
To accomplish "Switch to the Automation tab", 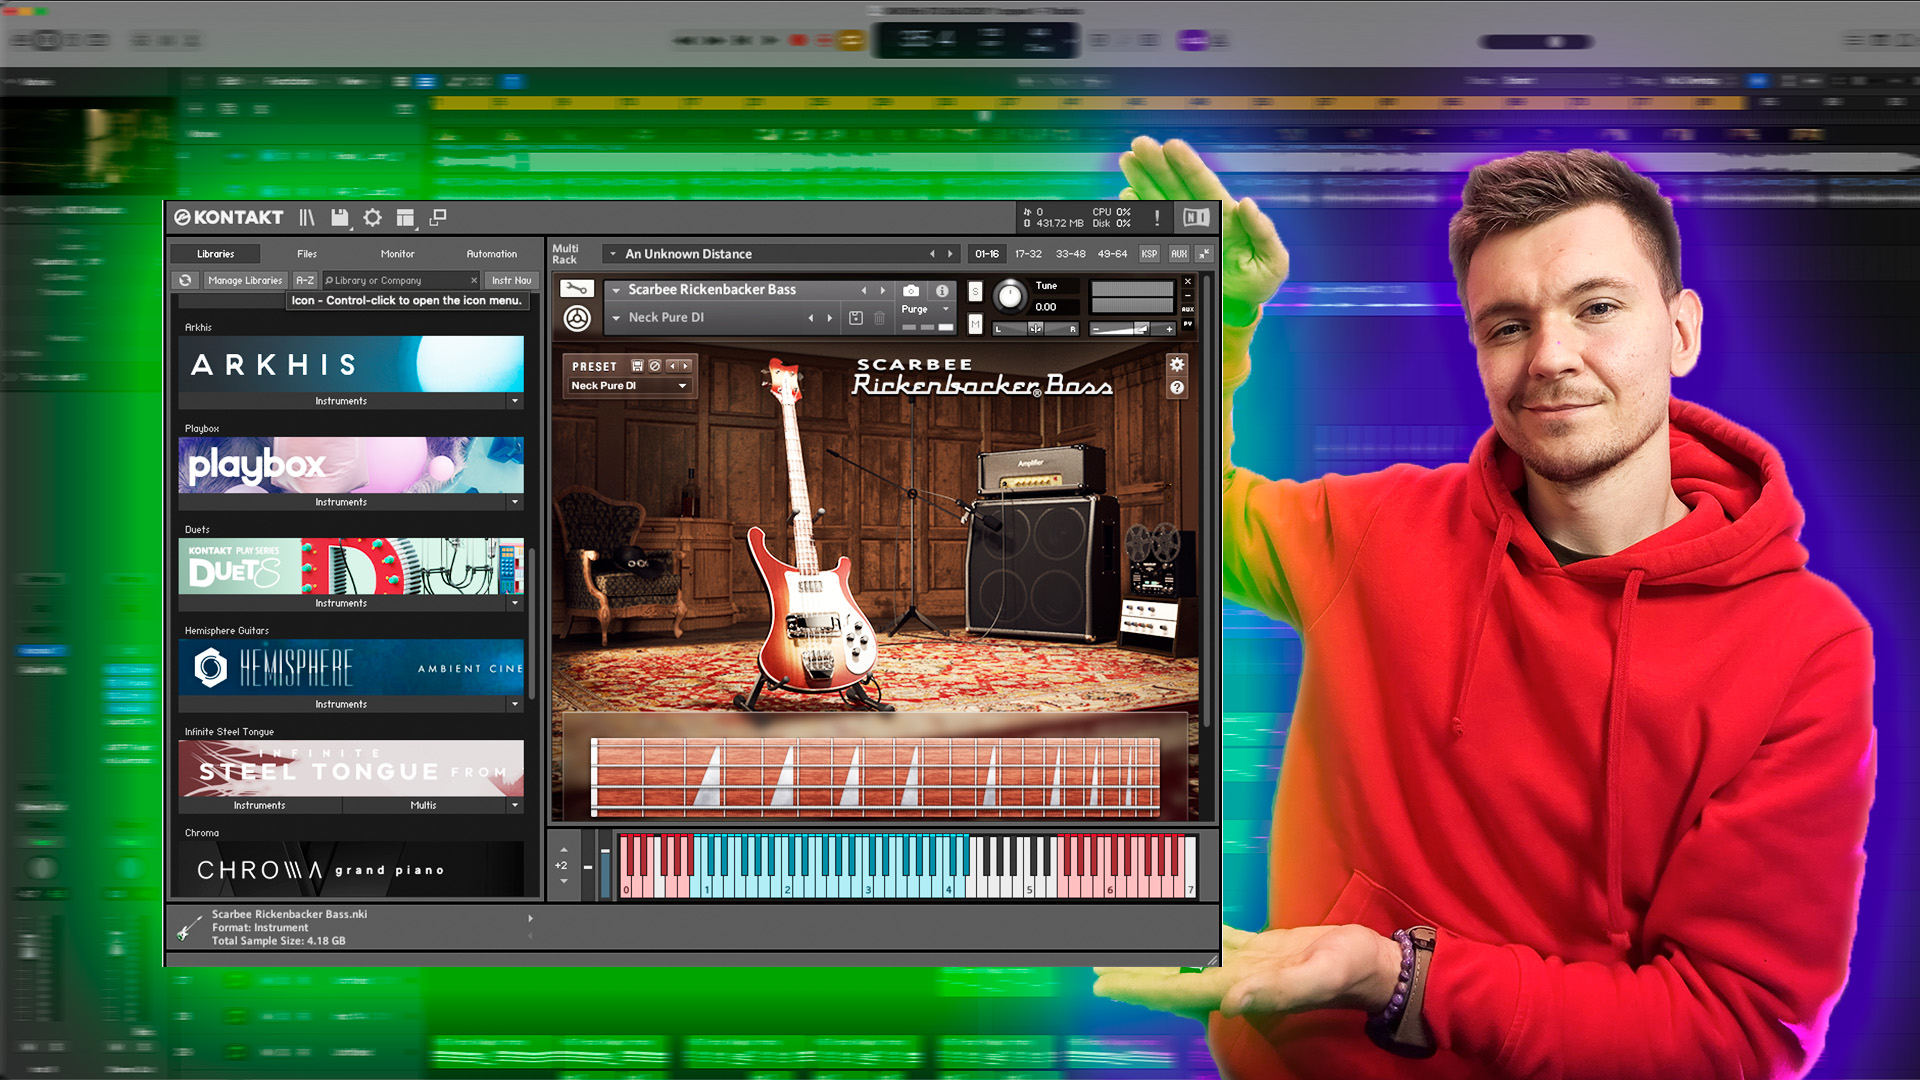I will point(491,254).
